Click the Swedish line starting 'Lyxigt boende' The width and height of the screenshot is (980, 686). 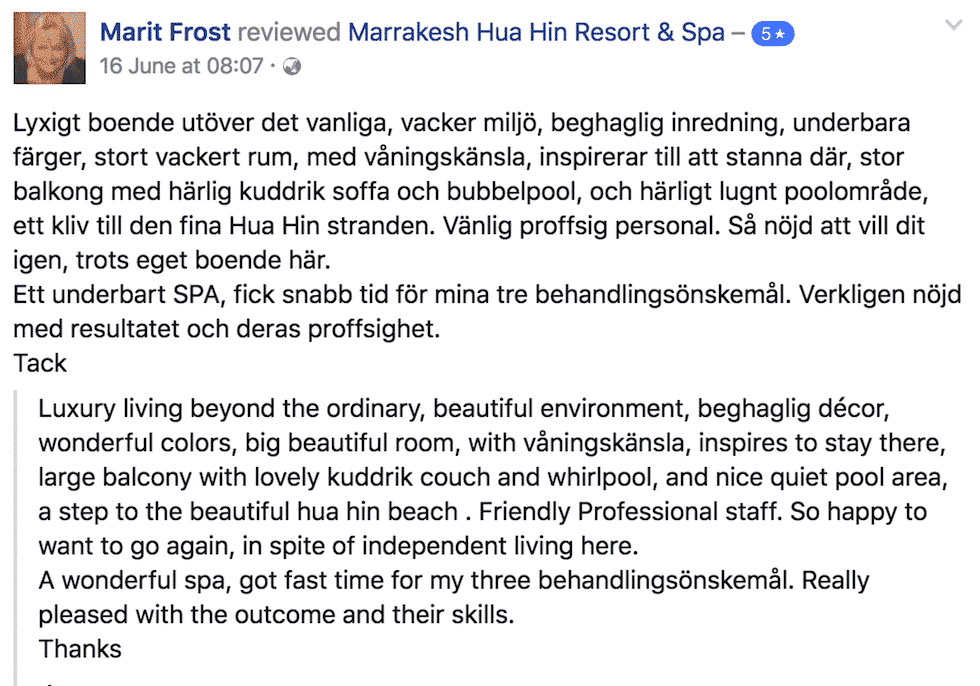[x=462, y=123]
